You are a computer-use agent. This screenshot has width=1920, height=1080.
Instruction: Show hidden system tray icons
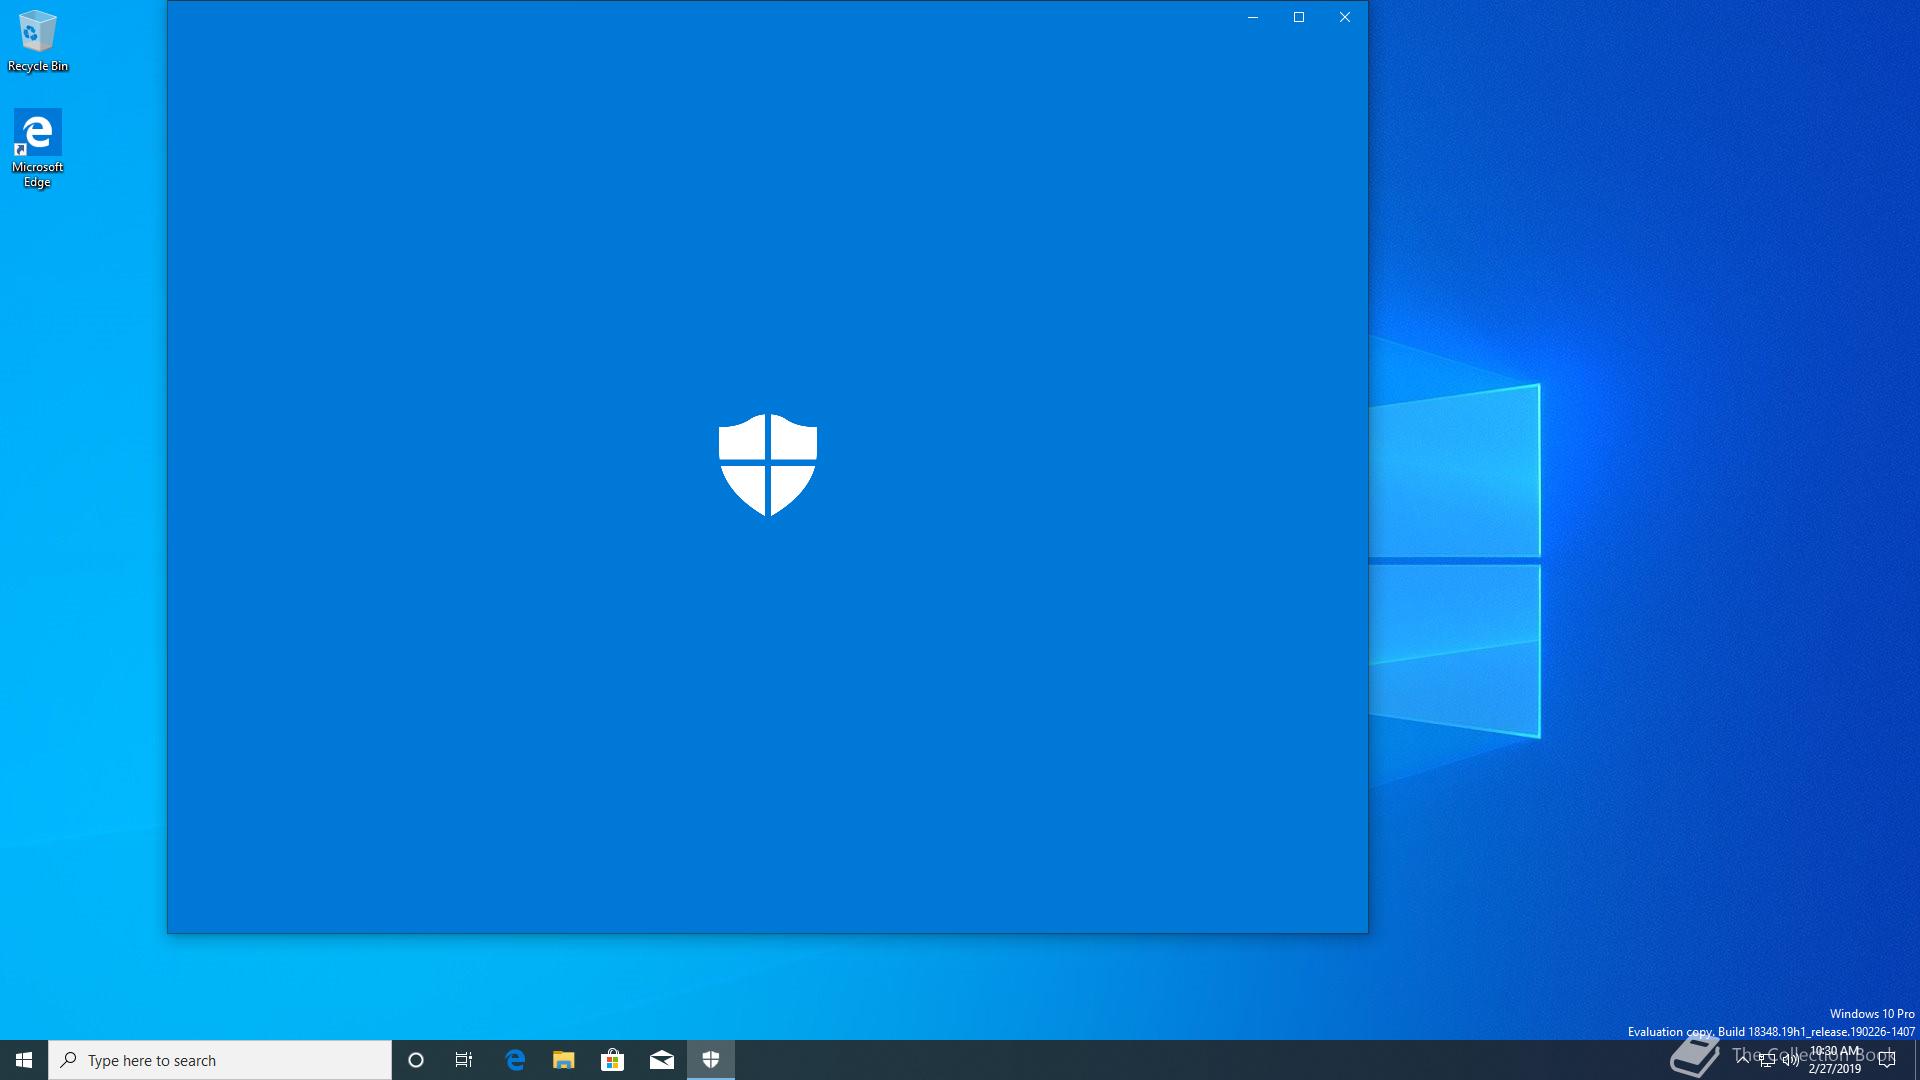pos(1743,1060)
